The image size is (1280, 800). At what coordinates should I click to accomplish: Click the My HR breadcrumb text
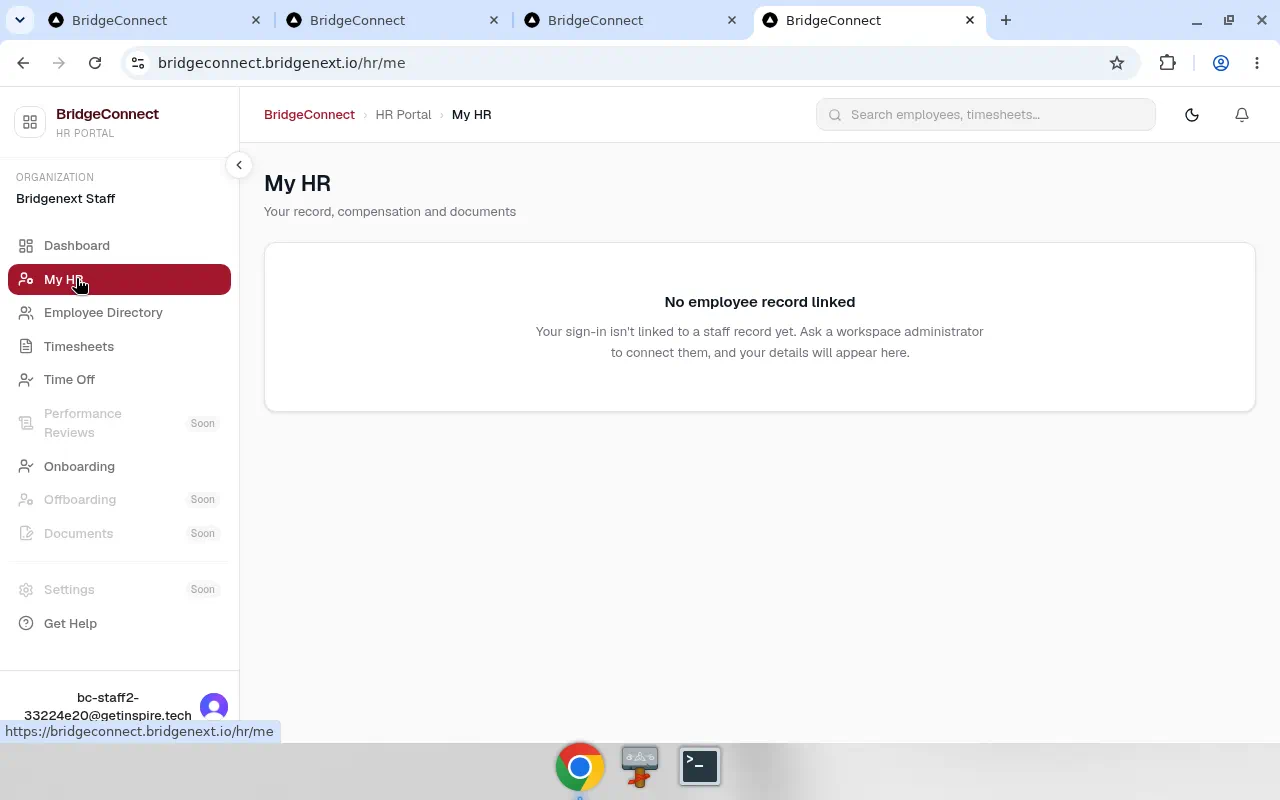pos(471,115)
